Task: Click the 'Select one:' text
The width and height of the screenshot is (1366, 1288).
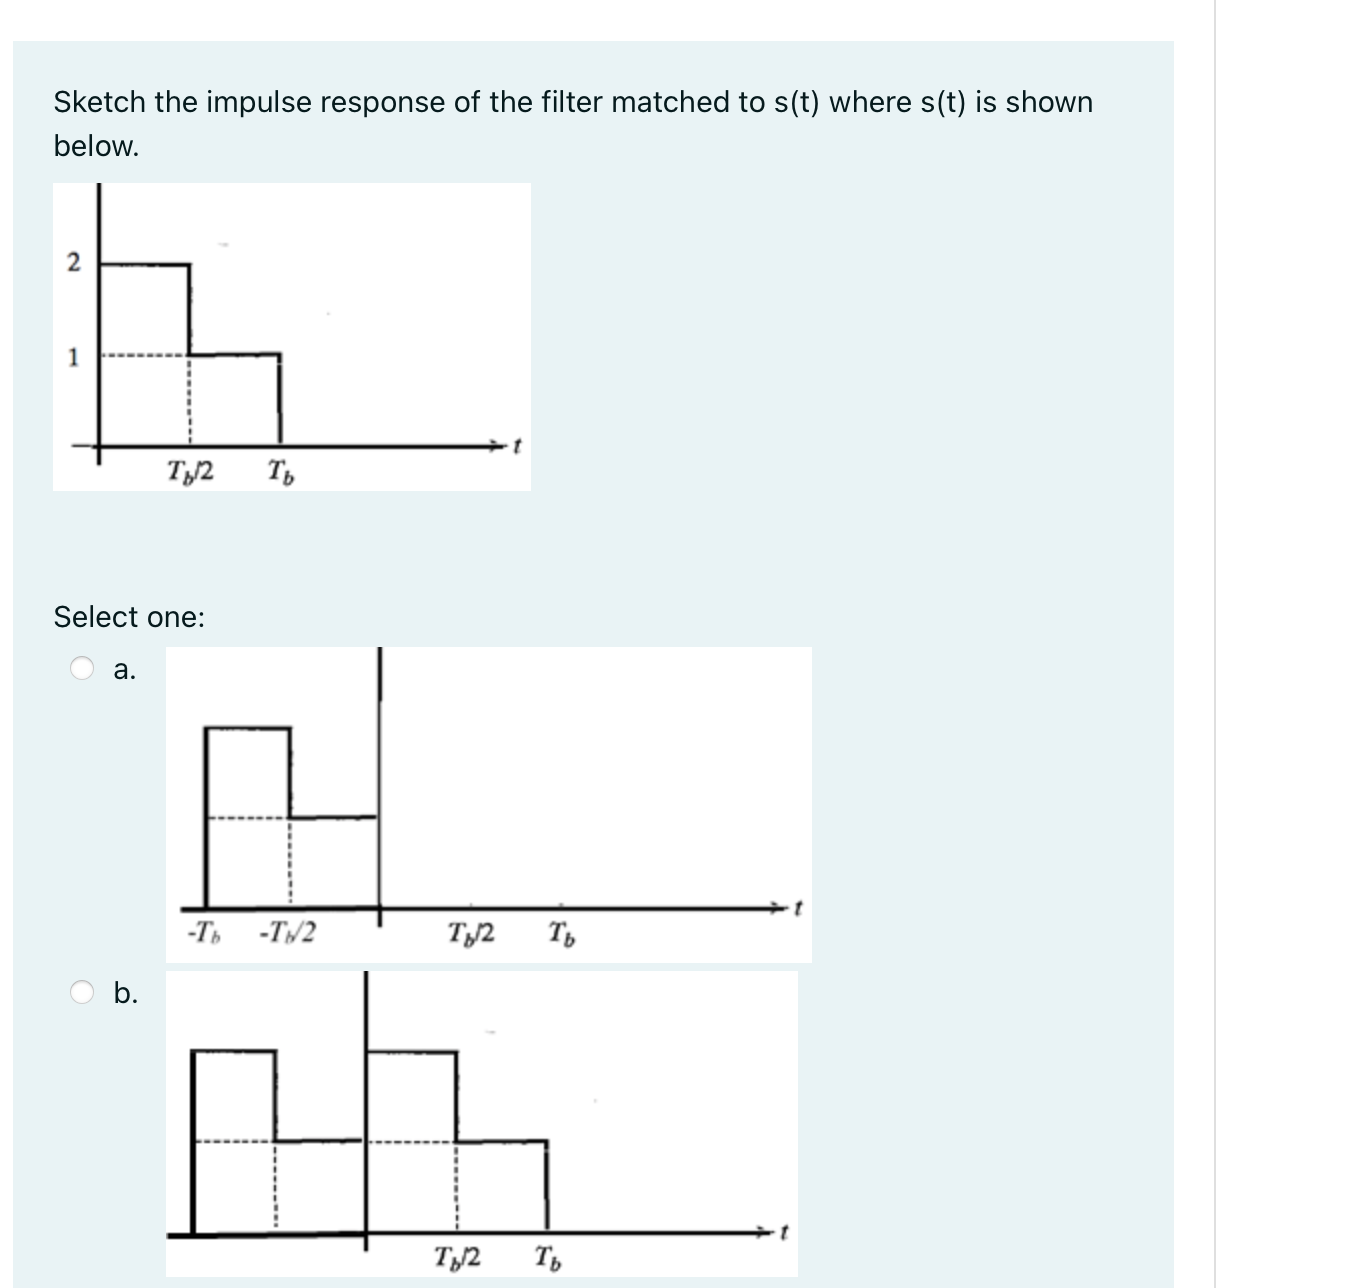Action: [x=128, y=617]
